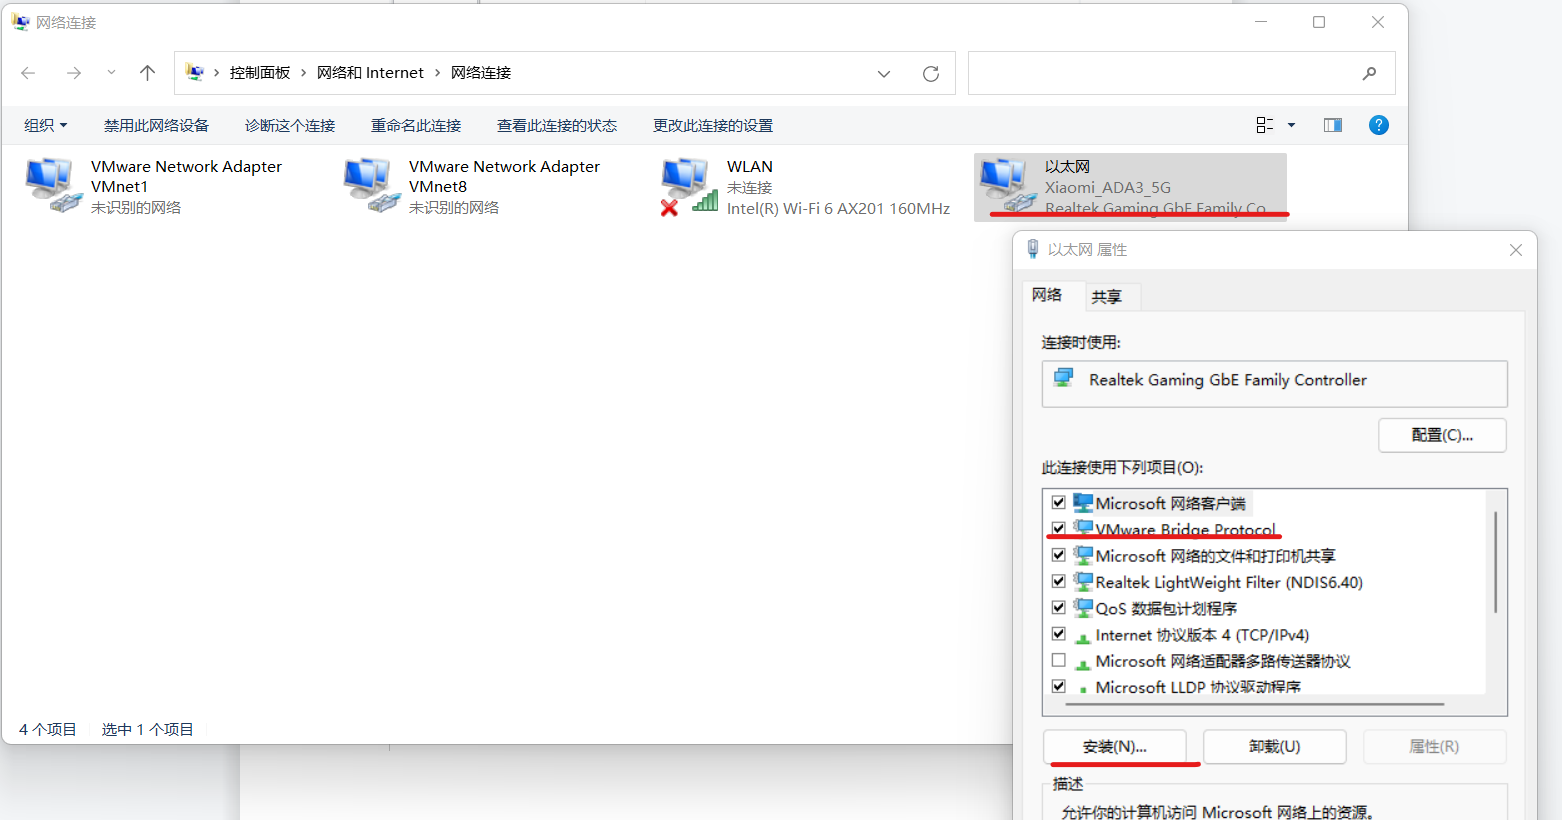Image resolution: width=1562 pixels, height=820 pixels.
Task: Click the 4 个项目 status bar text
Action: coord(48,729)
